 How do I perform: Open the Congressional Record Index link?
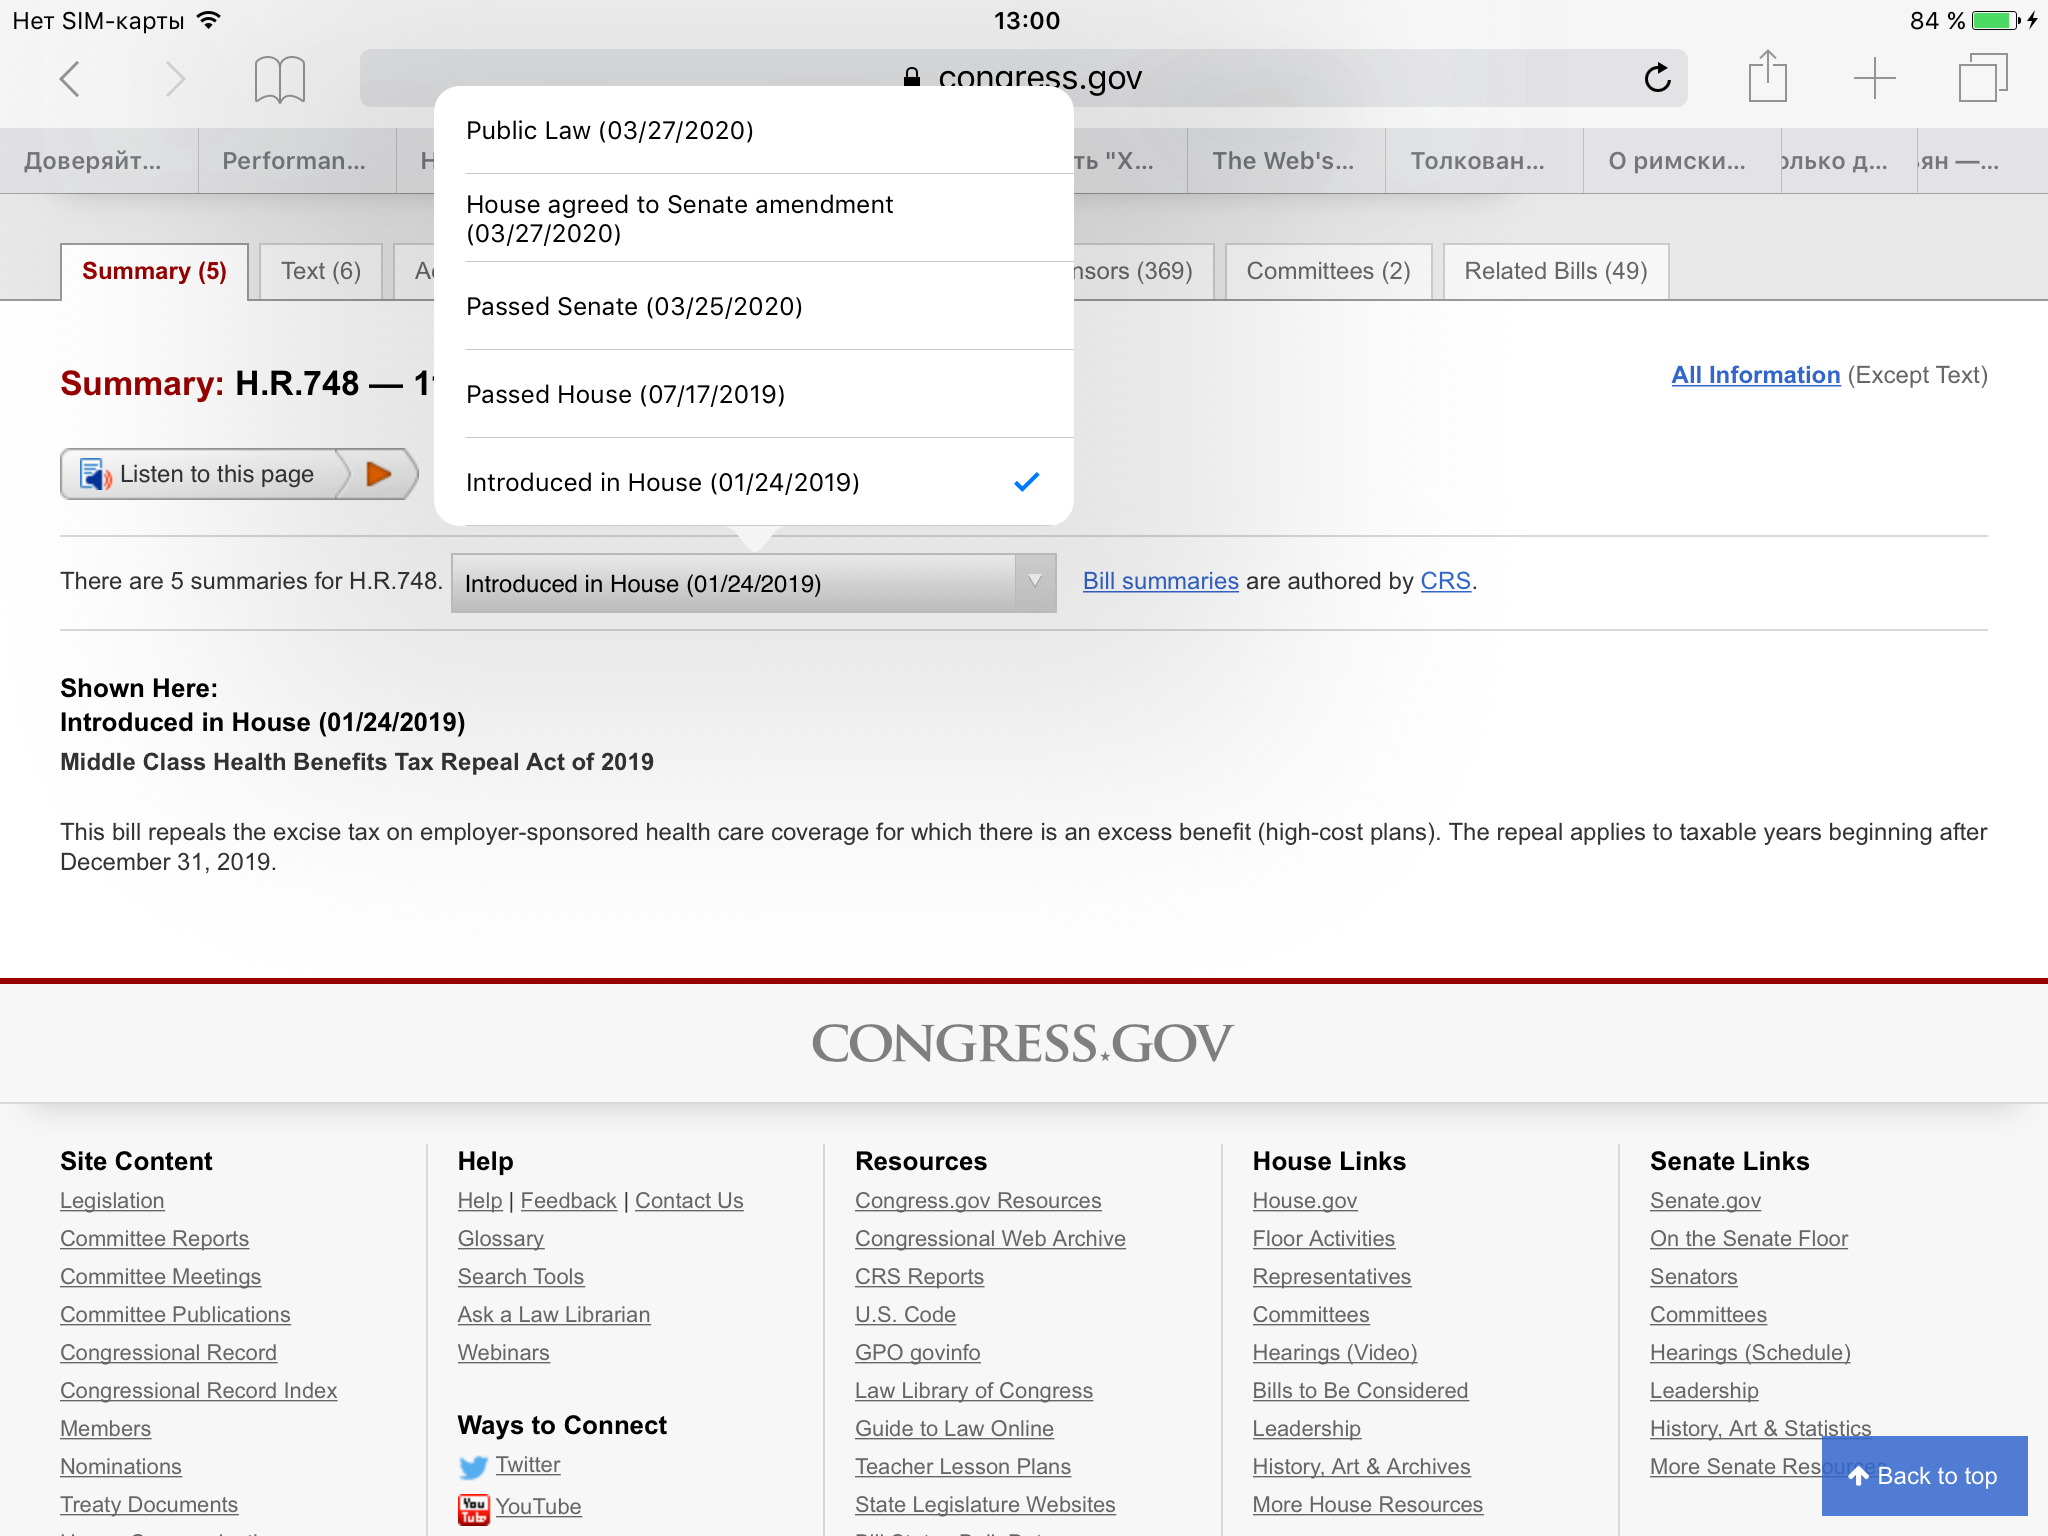(198, 1391)
